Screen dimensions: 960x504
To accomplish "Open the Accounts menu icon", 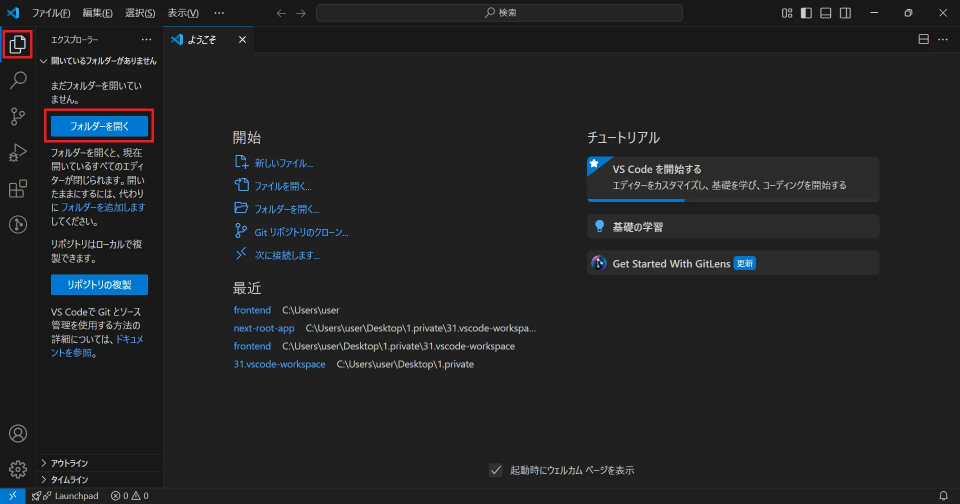I will pos(18,434).
